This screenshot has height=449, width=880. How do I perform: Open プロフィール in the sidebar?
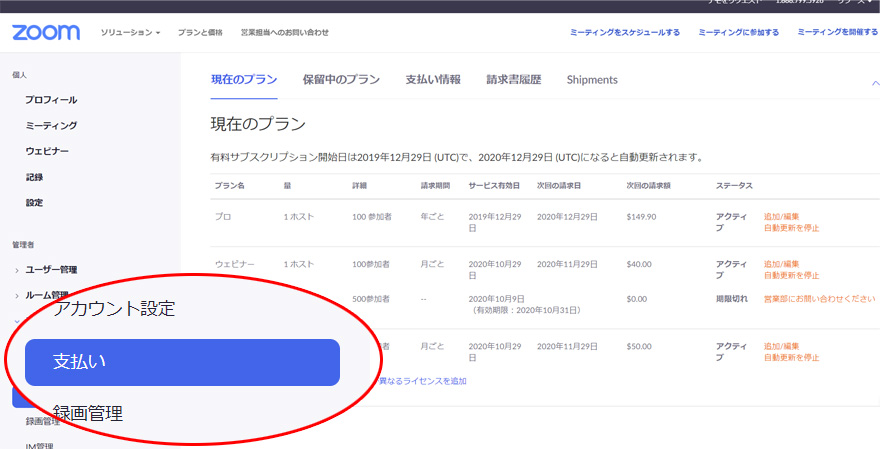pyautogui.click(x=51, y=100)
